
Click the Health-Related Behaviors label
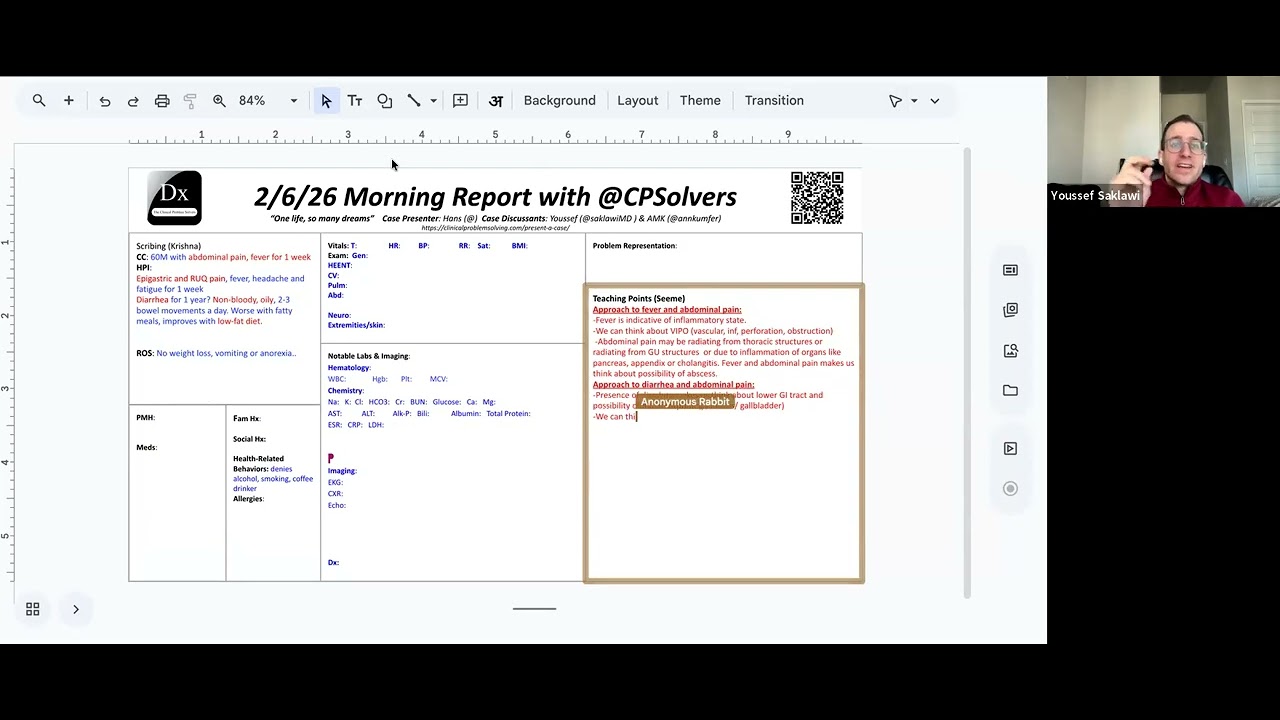click(258, 464)
